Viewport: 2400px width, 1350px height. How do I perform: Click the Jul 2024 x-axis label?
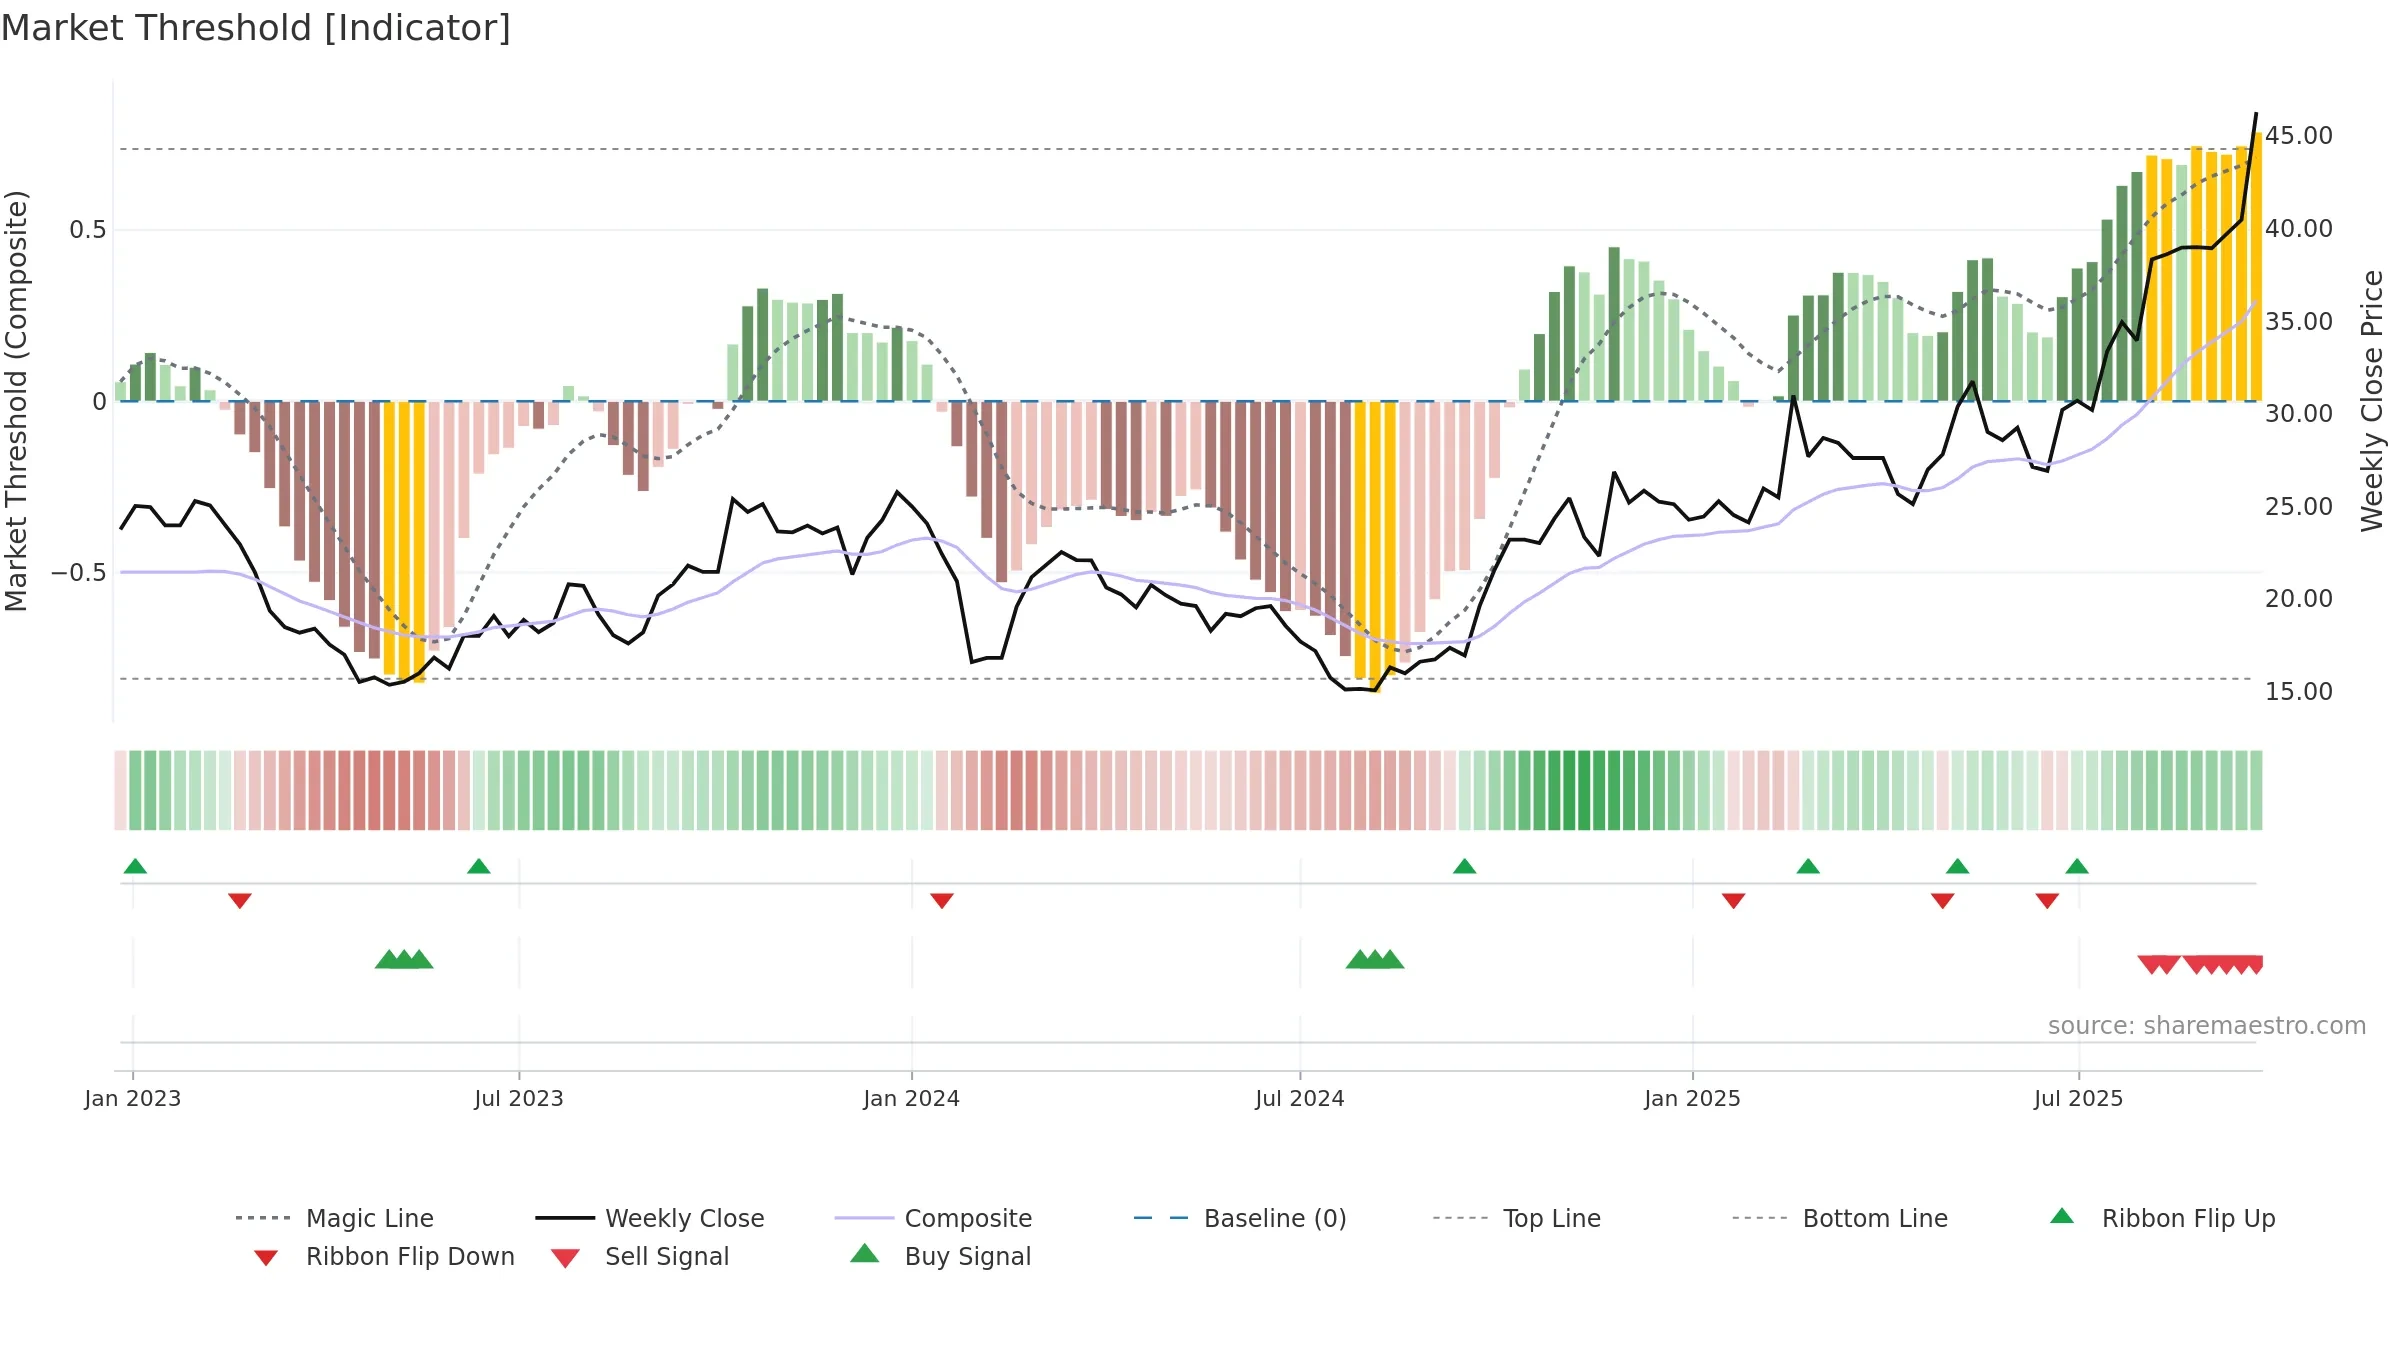click(1300, 1099)
